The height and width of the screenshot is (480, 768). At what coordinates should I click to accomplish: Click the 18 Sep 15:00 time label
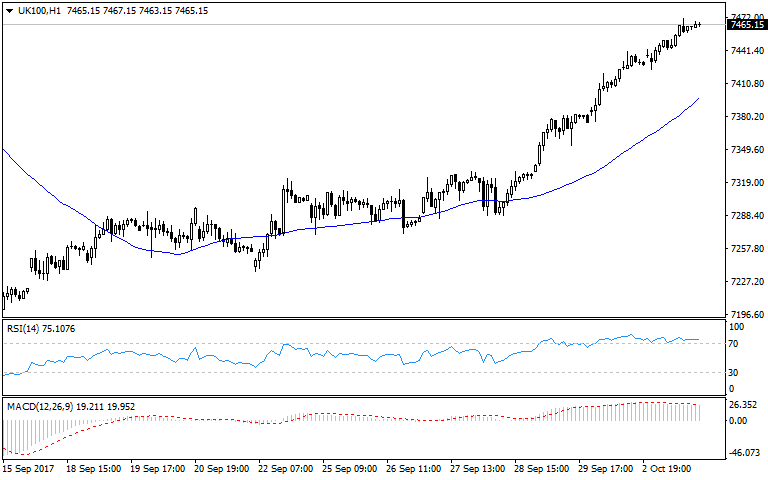[x=93, y=469]
